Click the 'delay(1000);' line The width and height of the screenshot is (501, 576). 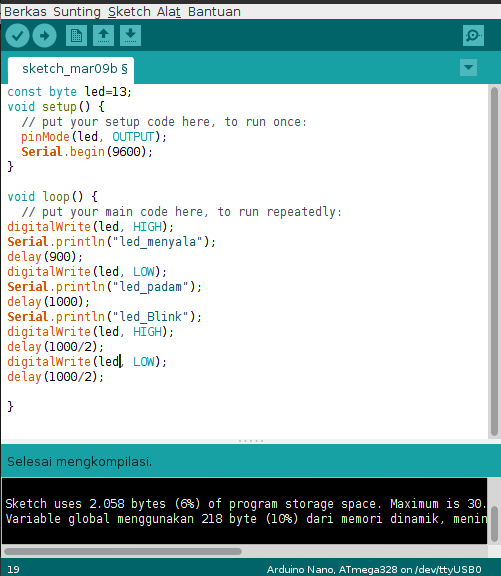[x=48, y=302]
